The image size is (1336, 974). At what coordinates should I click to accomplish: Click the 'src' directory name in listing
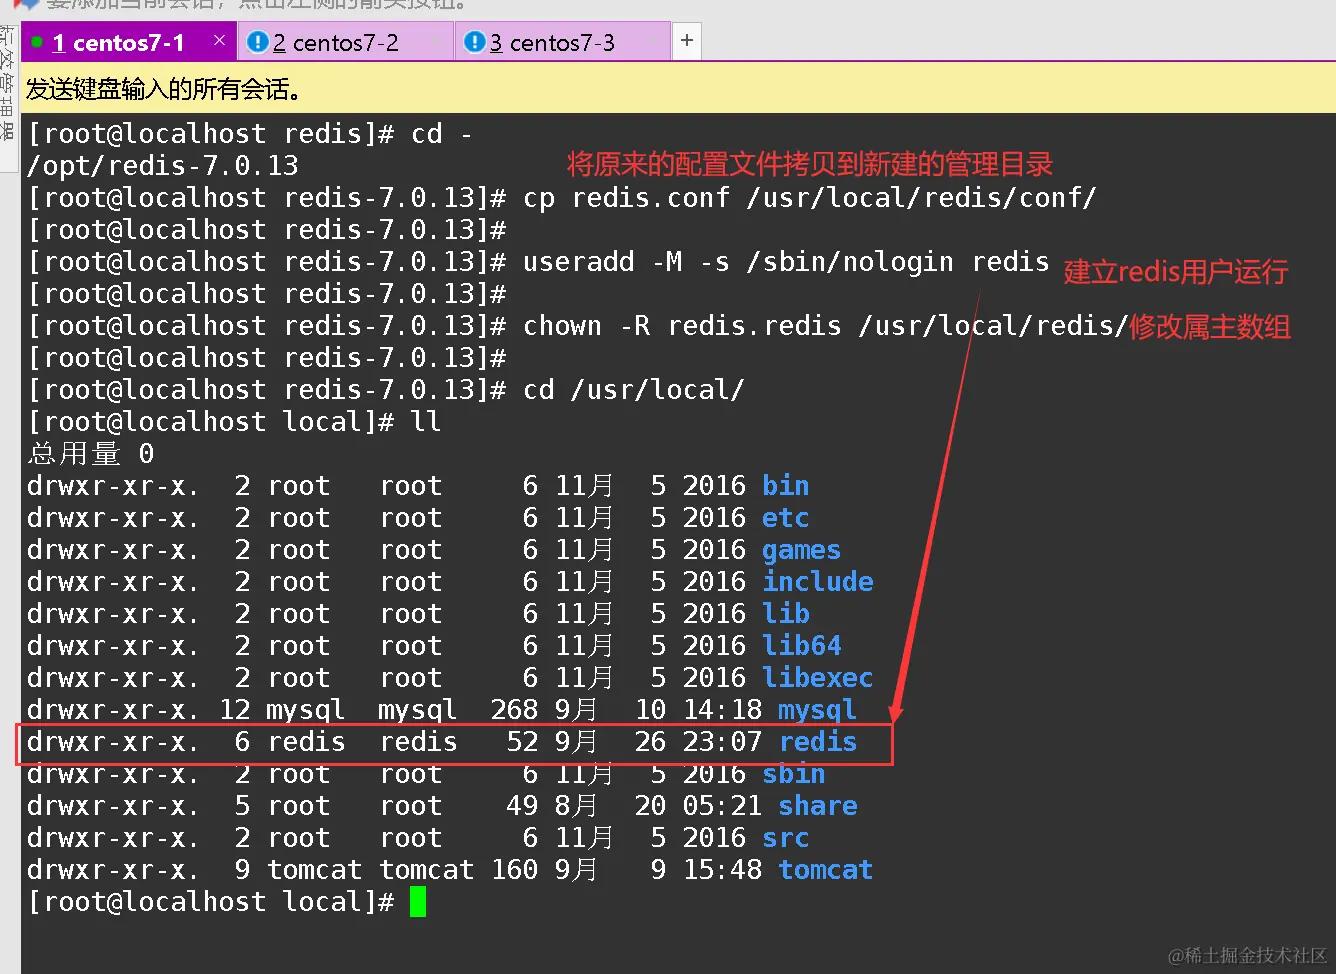tap(786, 838)
